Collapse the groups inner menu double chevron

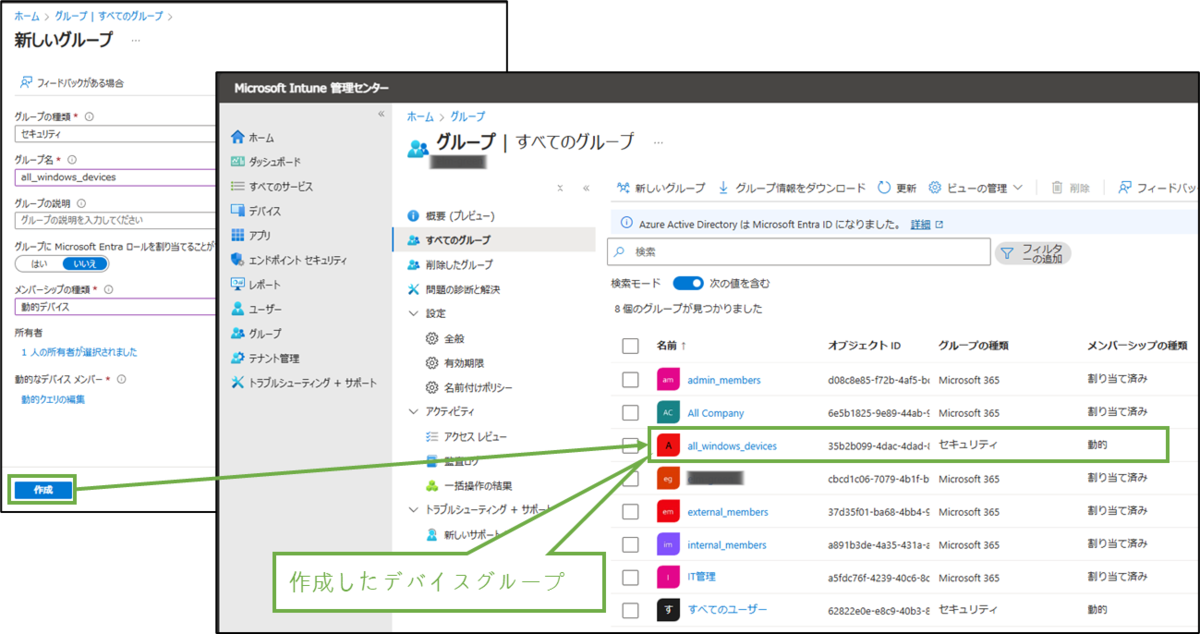click(586, 188)
